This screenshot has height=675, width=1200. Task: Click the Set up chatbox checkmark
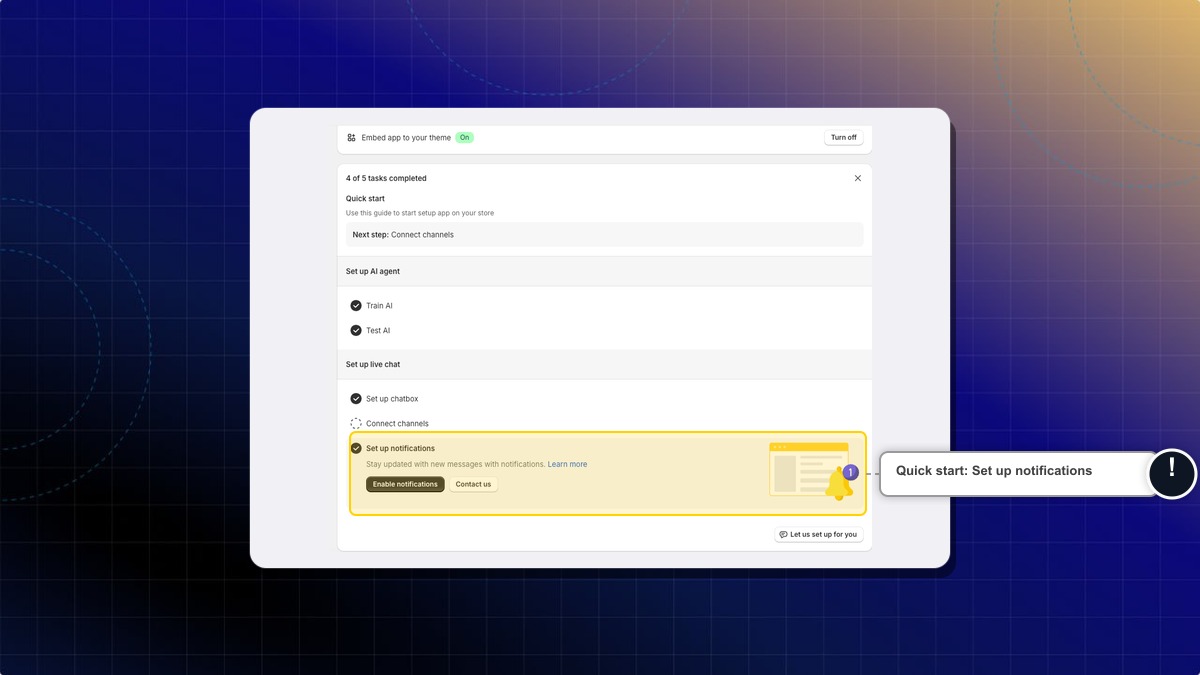click(356, 398)
